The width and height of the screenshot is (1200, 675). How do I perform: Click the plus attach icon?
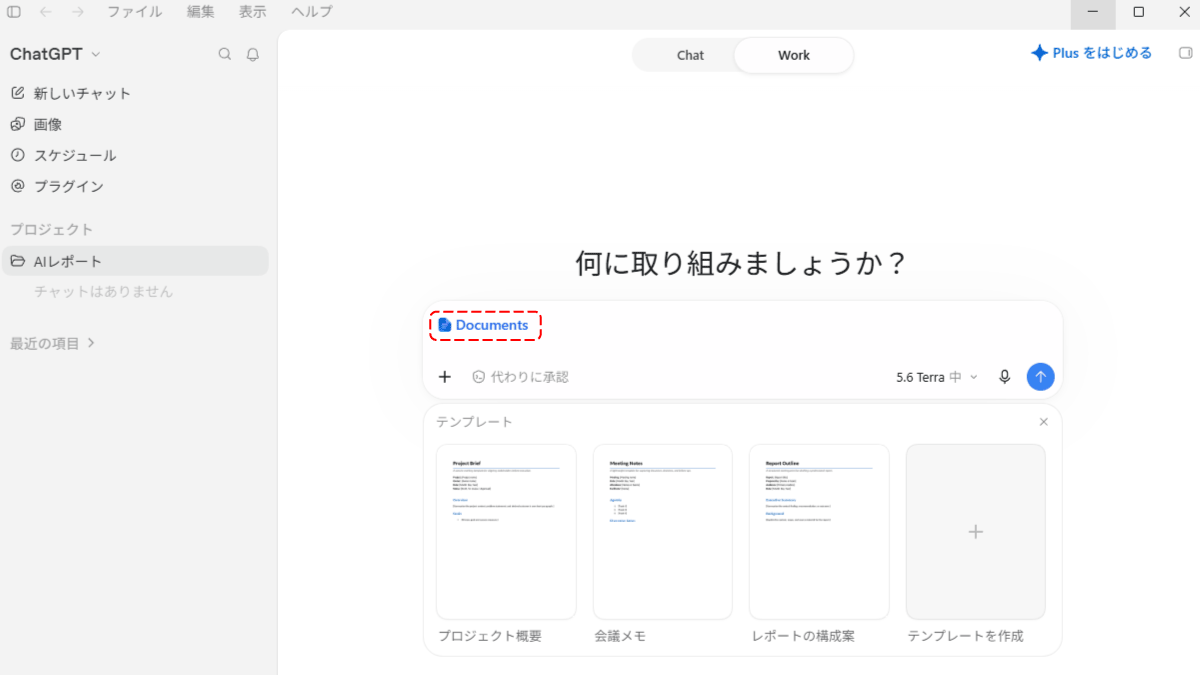[x=445, y=377]
